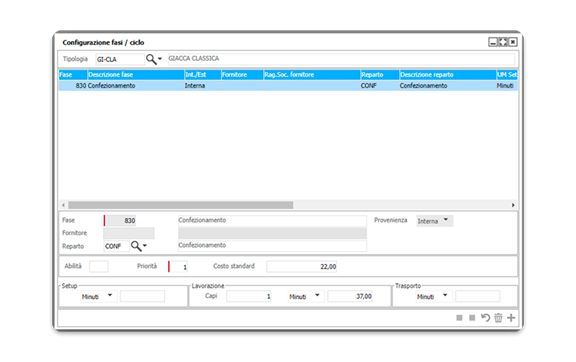Click the Costo standard field 22,00
This screenshot has width=576, height=362.
click(x=302, y=266)
